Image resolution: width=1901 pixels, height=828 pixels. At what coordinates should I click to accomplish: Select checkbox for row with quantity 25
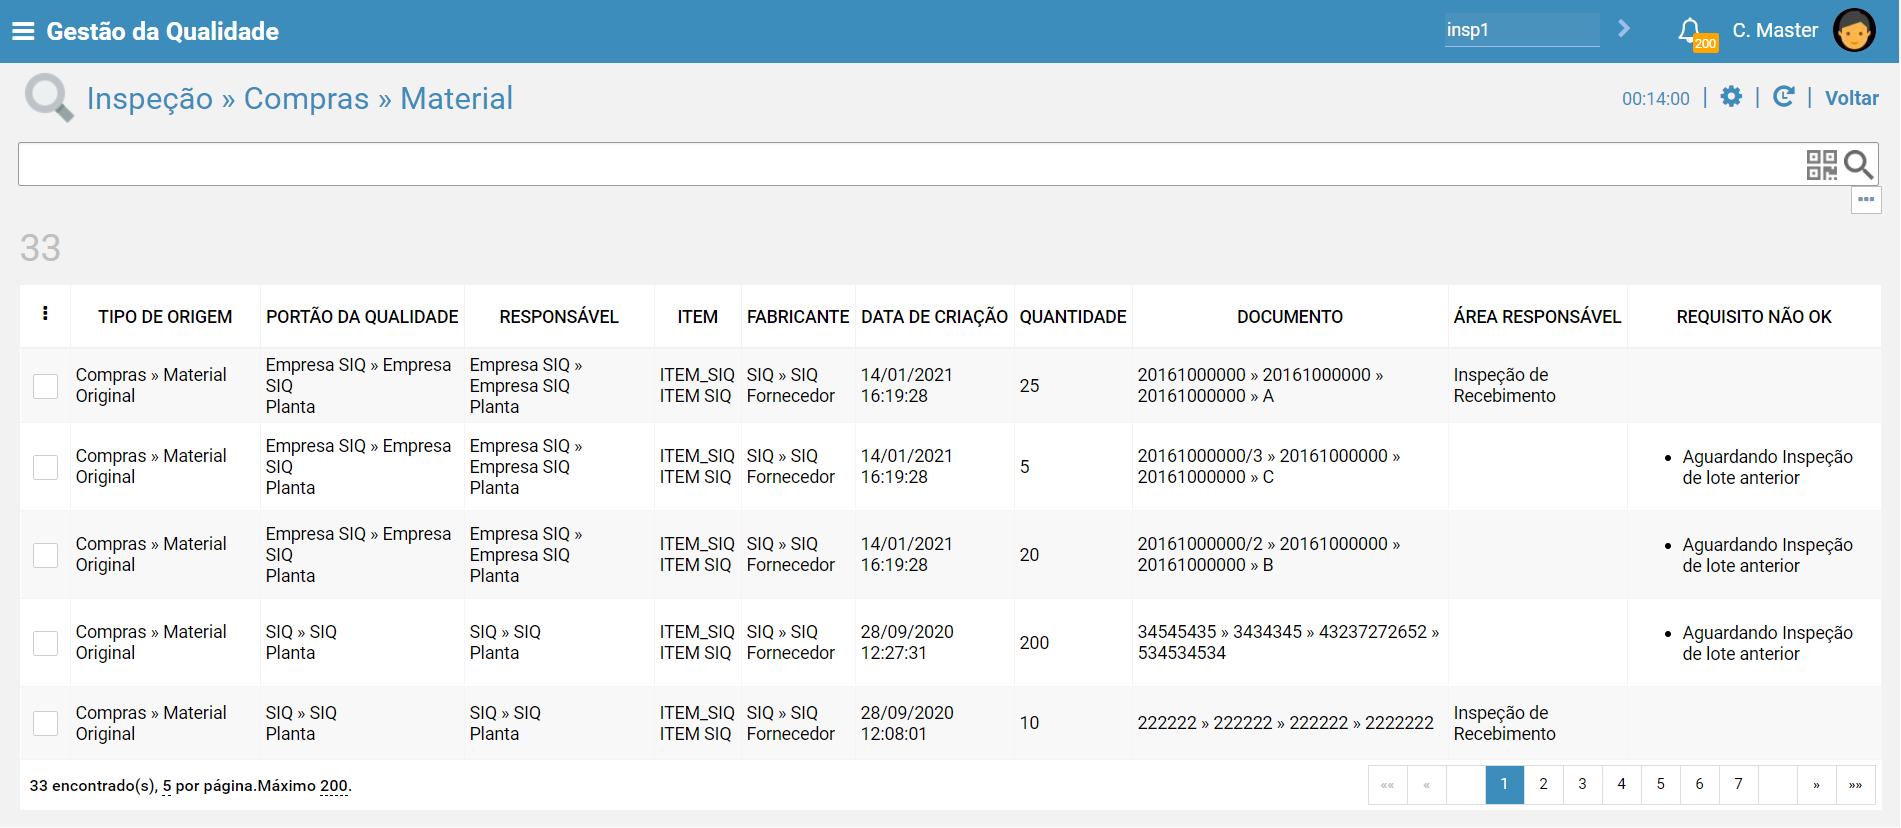45,386
